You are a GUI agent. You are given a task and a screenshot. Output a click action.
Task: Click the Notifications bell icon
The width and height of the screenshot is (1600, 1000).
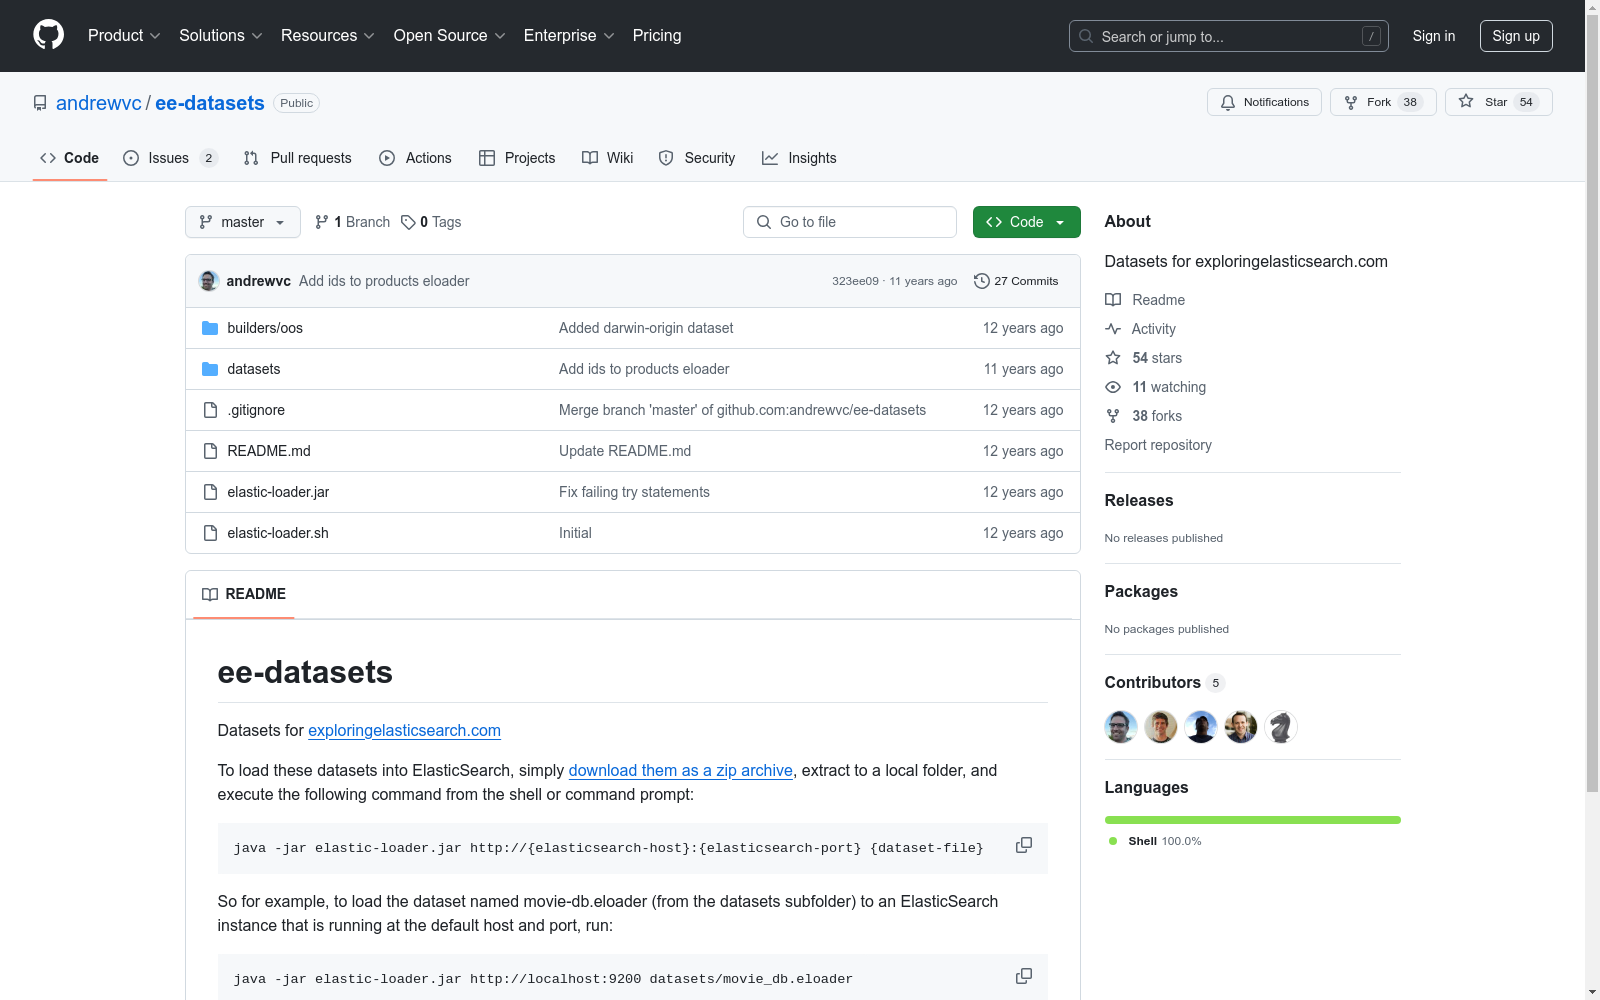(1228, 102)
